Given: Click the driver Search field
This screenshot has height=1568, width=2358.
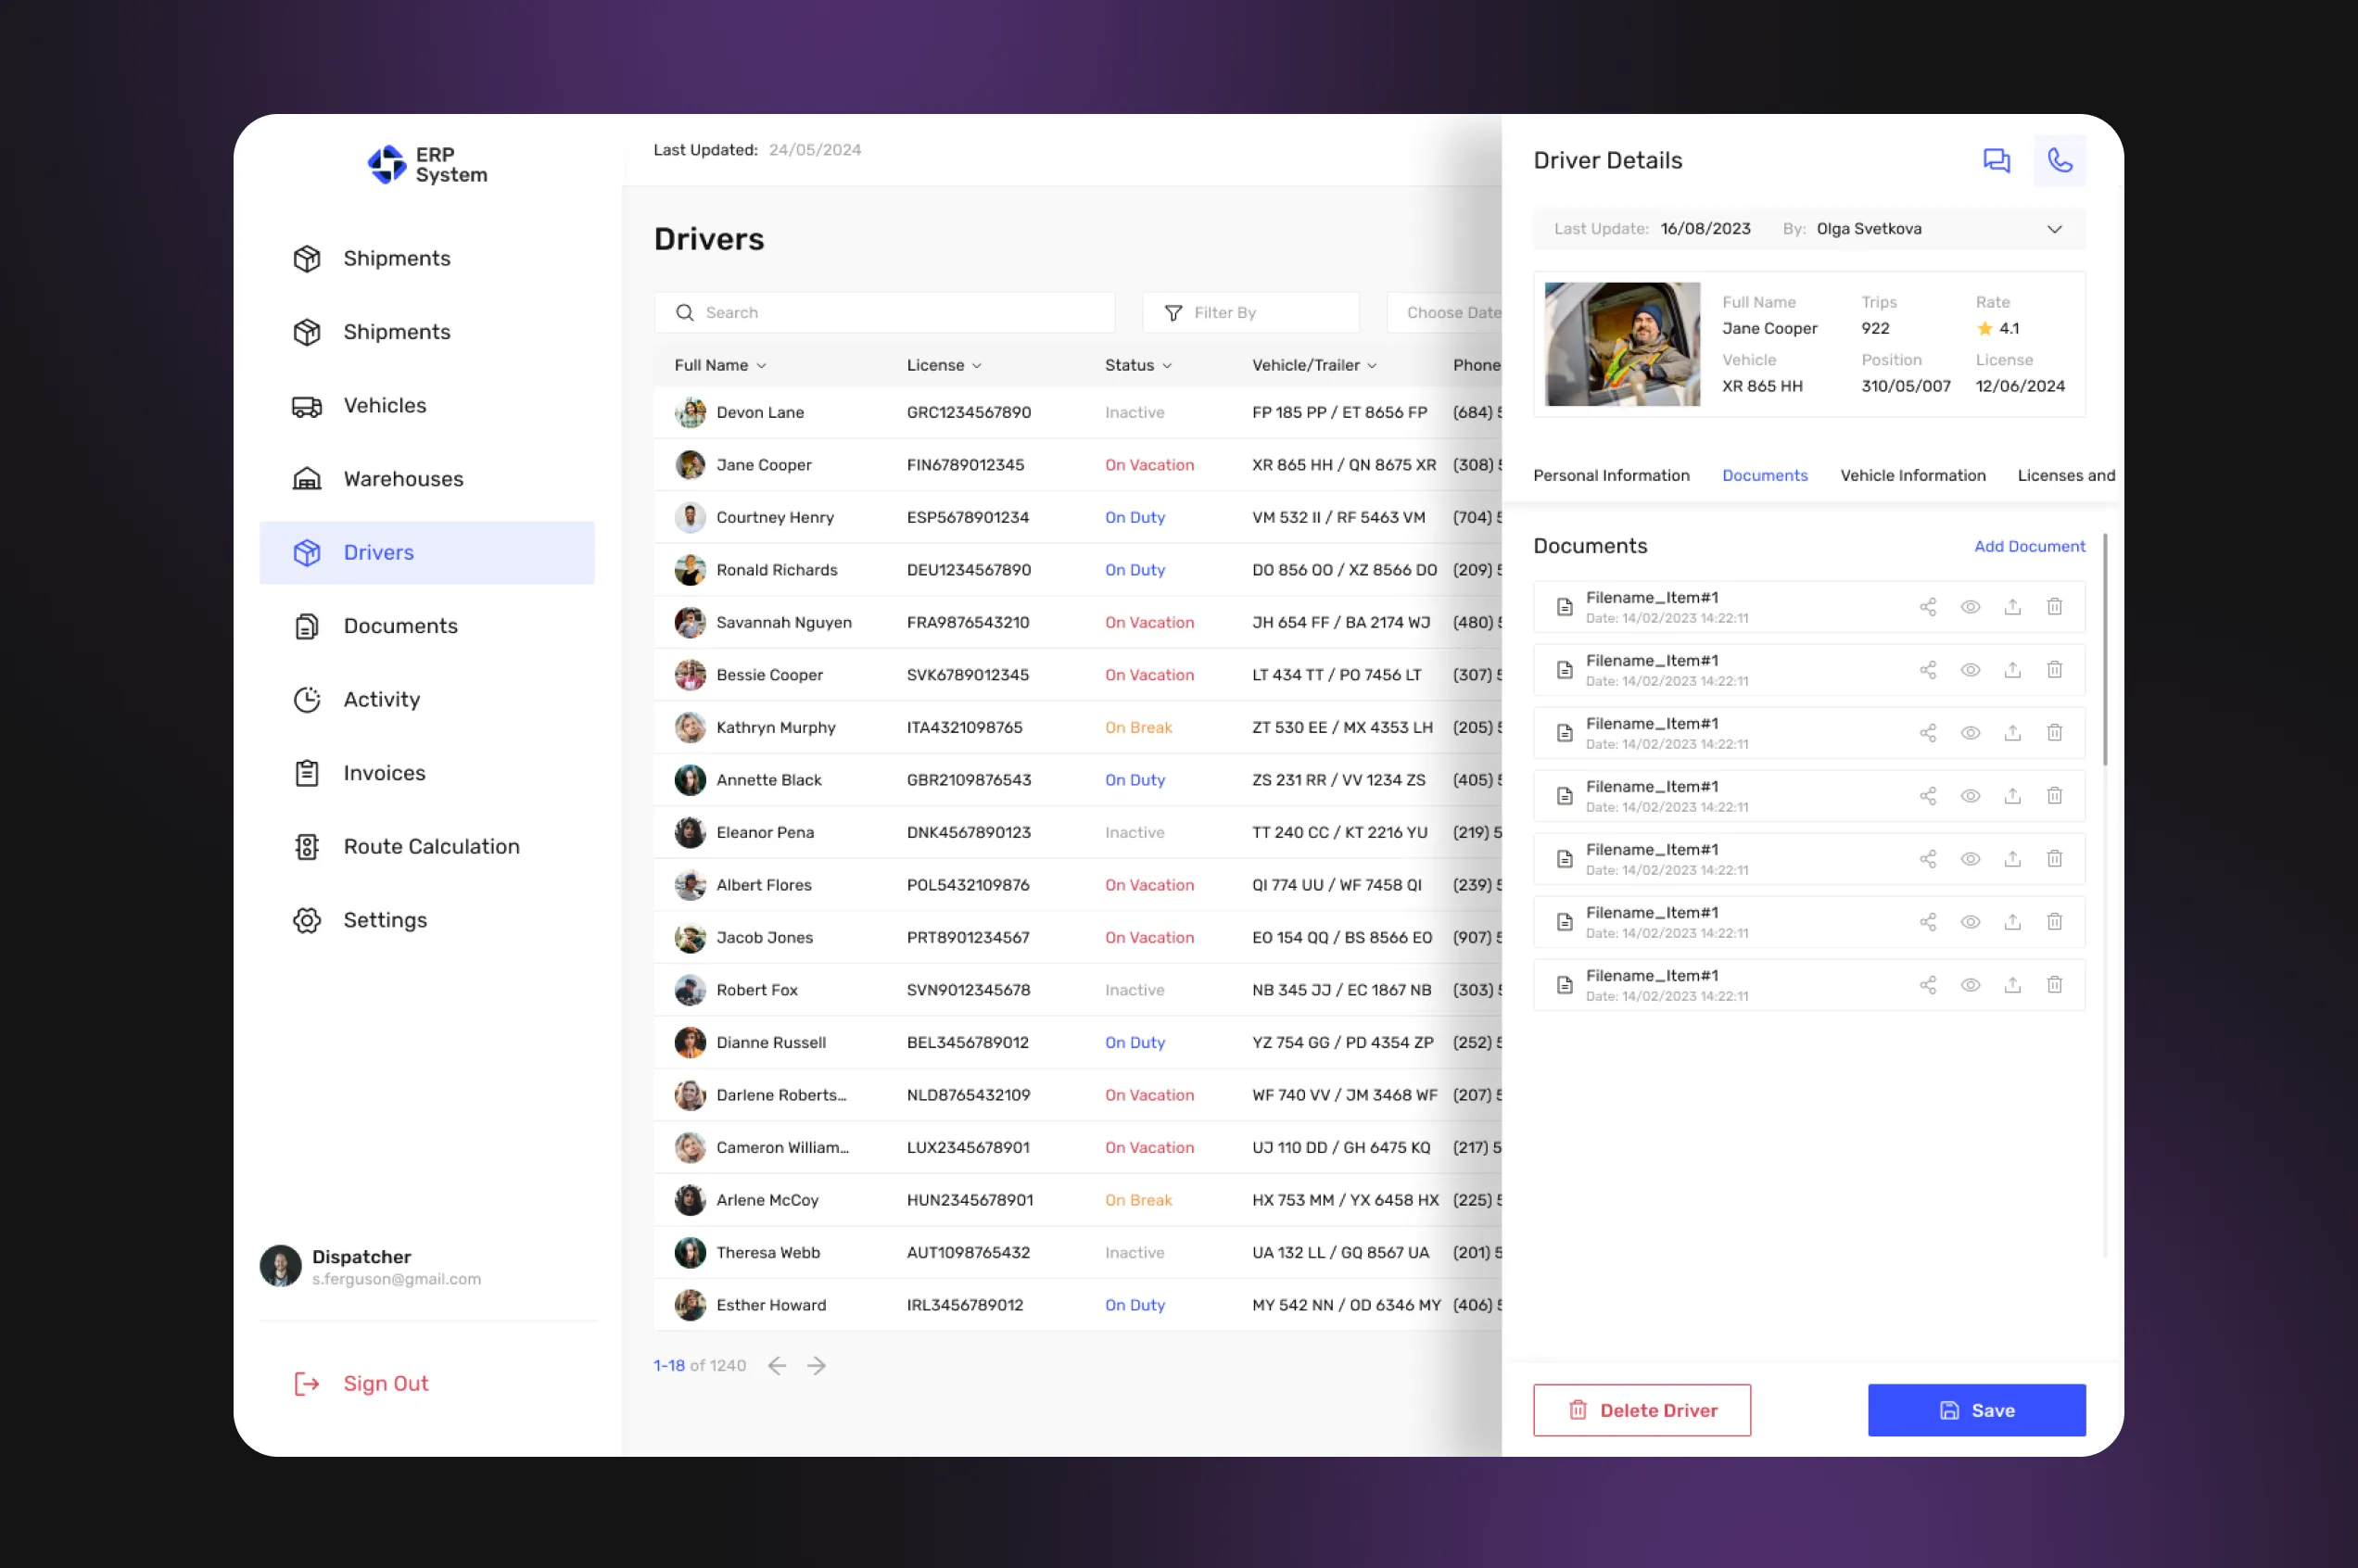Looking at the screenshot, I should [884, 313].
